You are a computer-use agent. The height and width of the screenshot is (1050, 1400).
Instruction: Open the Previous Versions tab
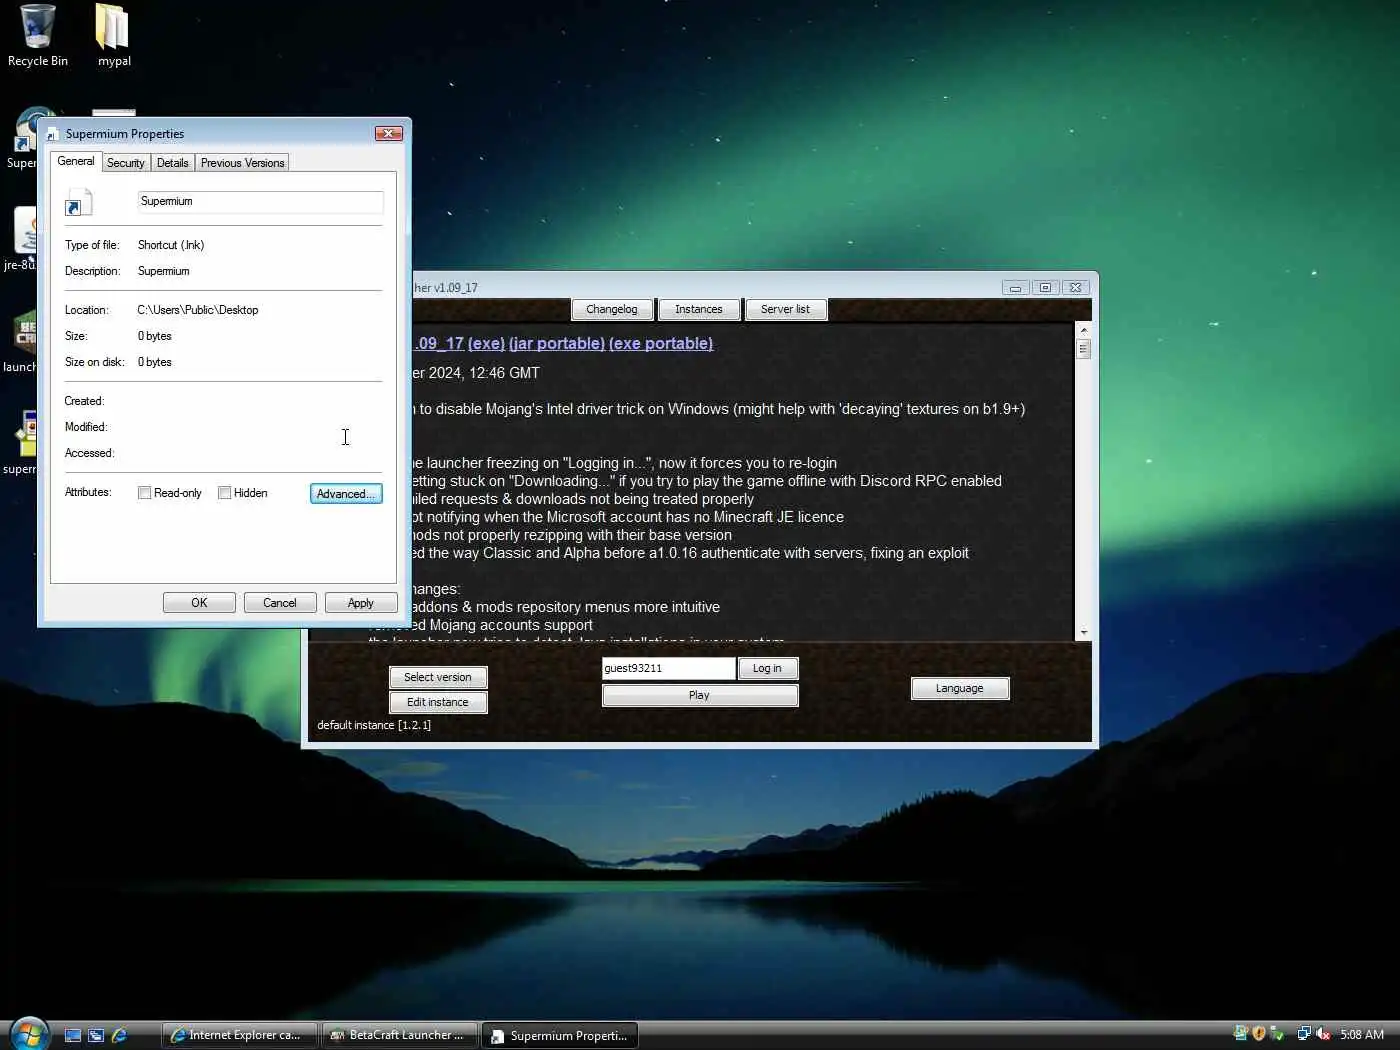242,163
